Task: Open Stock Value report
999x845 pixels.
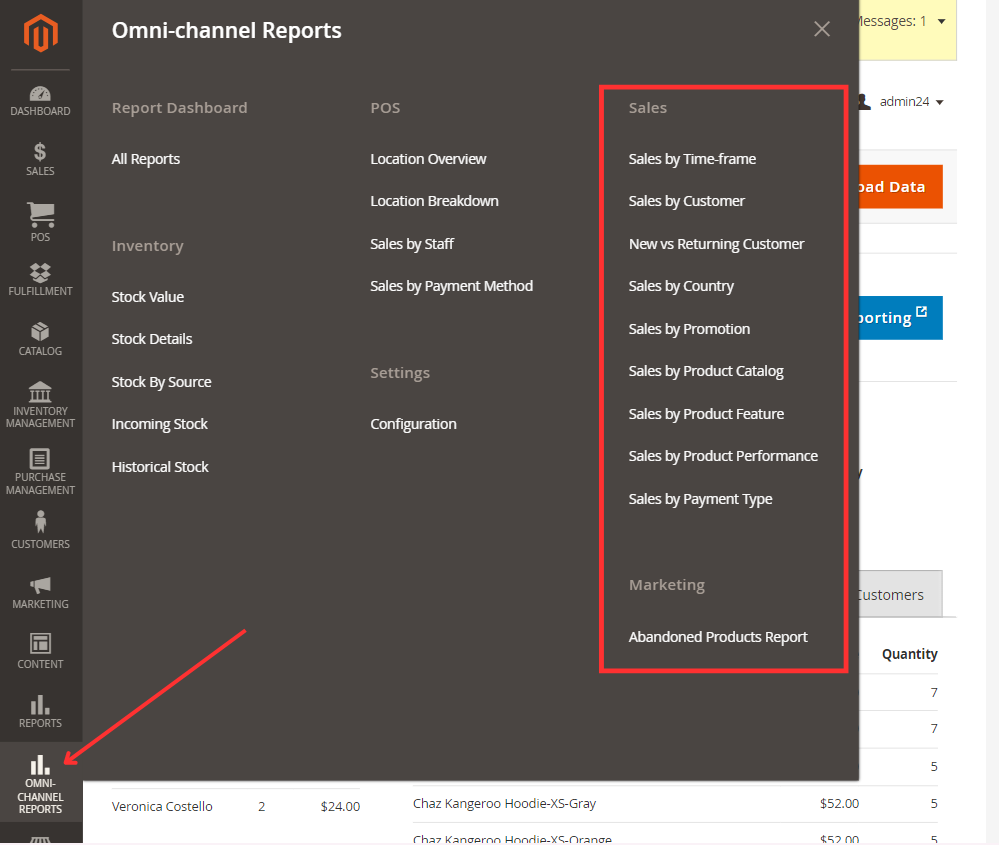Action: (x=148, y=297)
